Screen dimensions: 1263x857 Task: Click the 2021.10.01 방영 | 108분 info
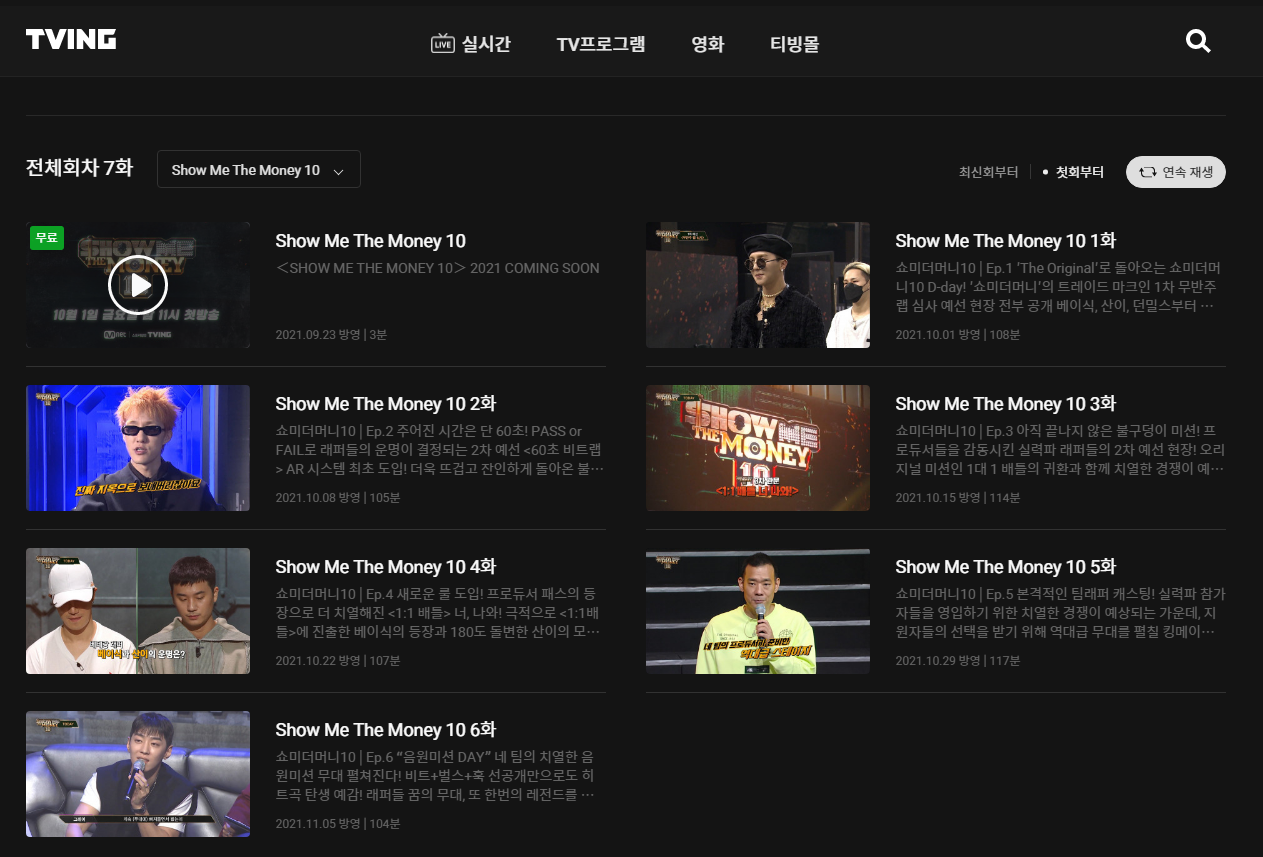click(x=958, y=334)
